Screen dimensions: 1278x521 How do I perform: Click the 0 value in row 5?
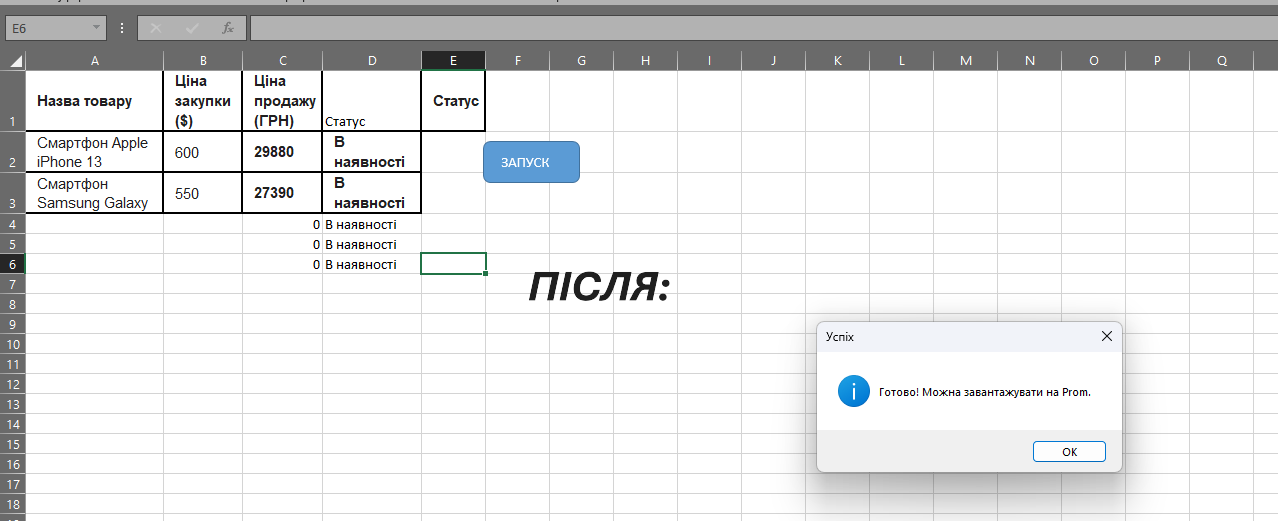point(282,244)
